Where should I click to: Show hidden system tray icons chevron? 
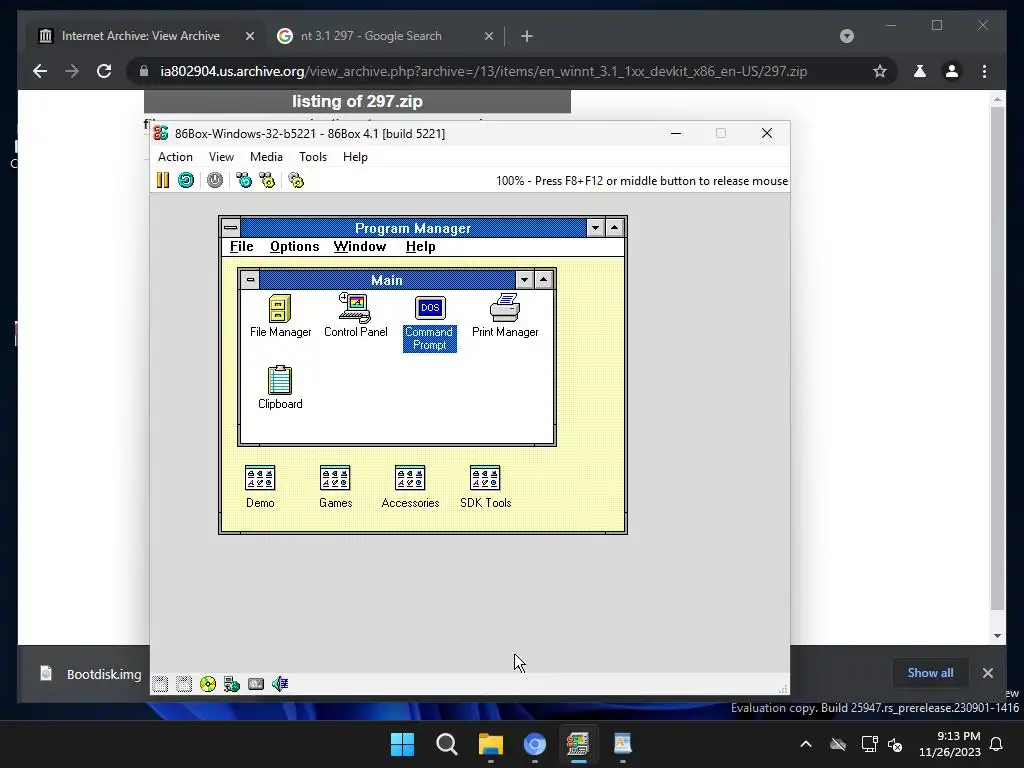[806, 744]
